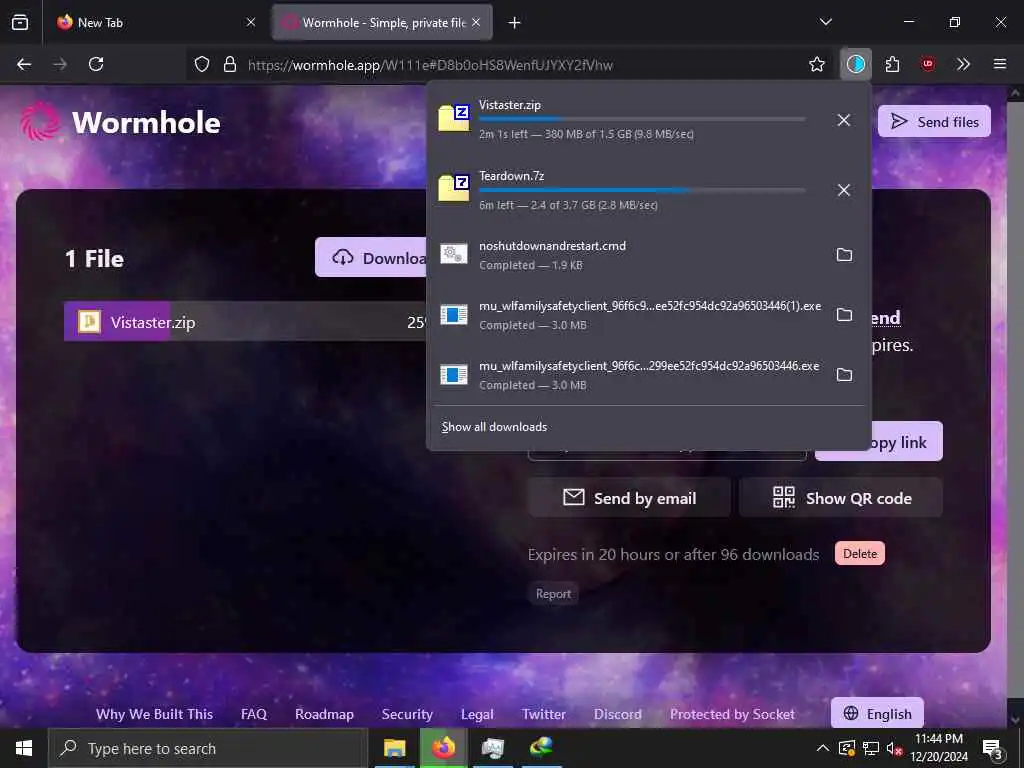Open mu_wlfamilysafetyclient (1).exe download entry
This screenshot has height=768, width=1024.
click(x=627, y=315)
